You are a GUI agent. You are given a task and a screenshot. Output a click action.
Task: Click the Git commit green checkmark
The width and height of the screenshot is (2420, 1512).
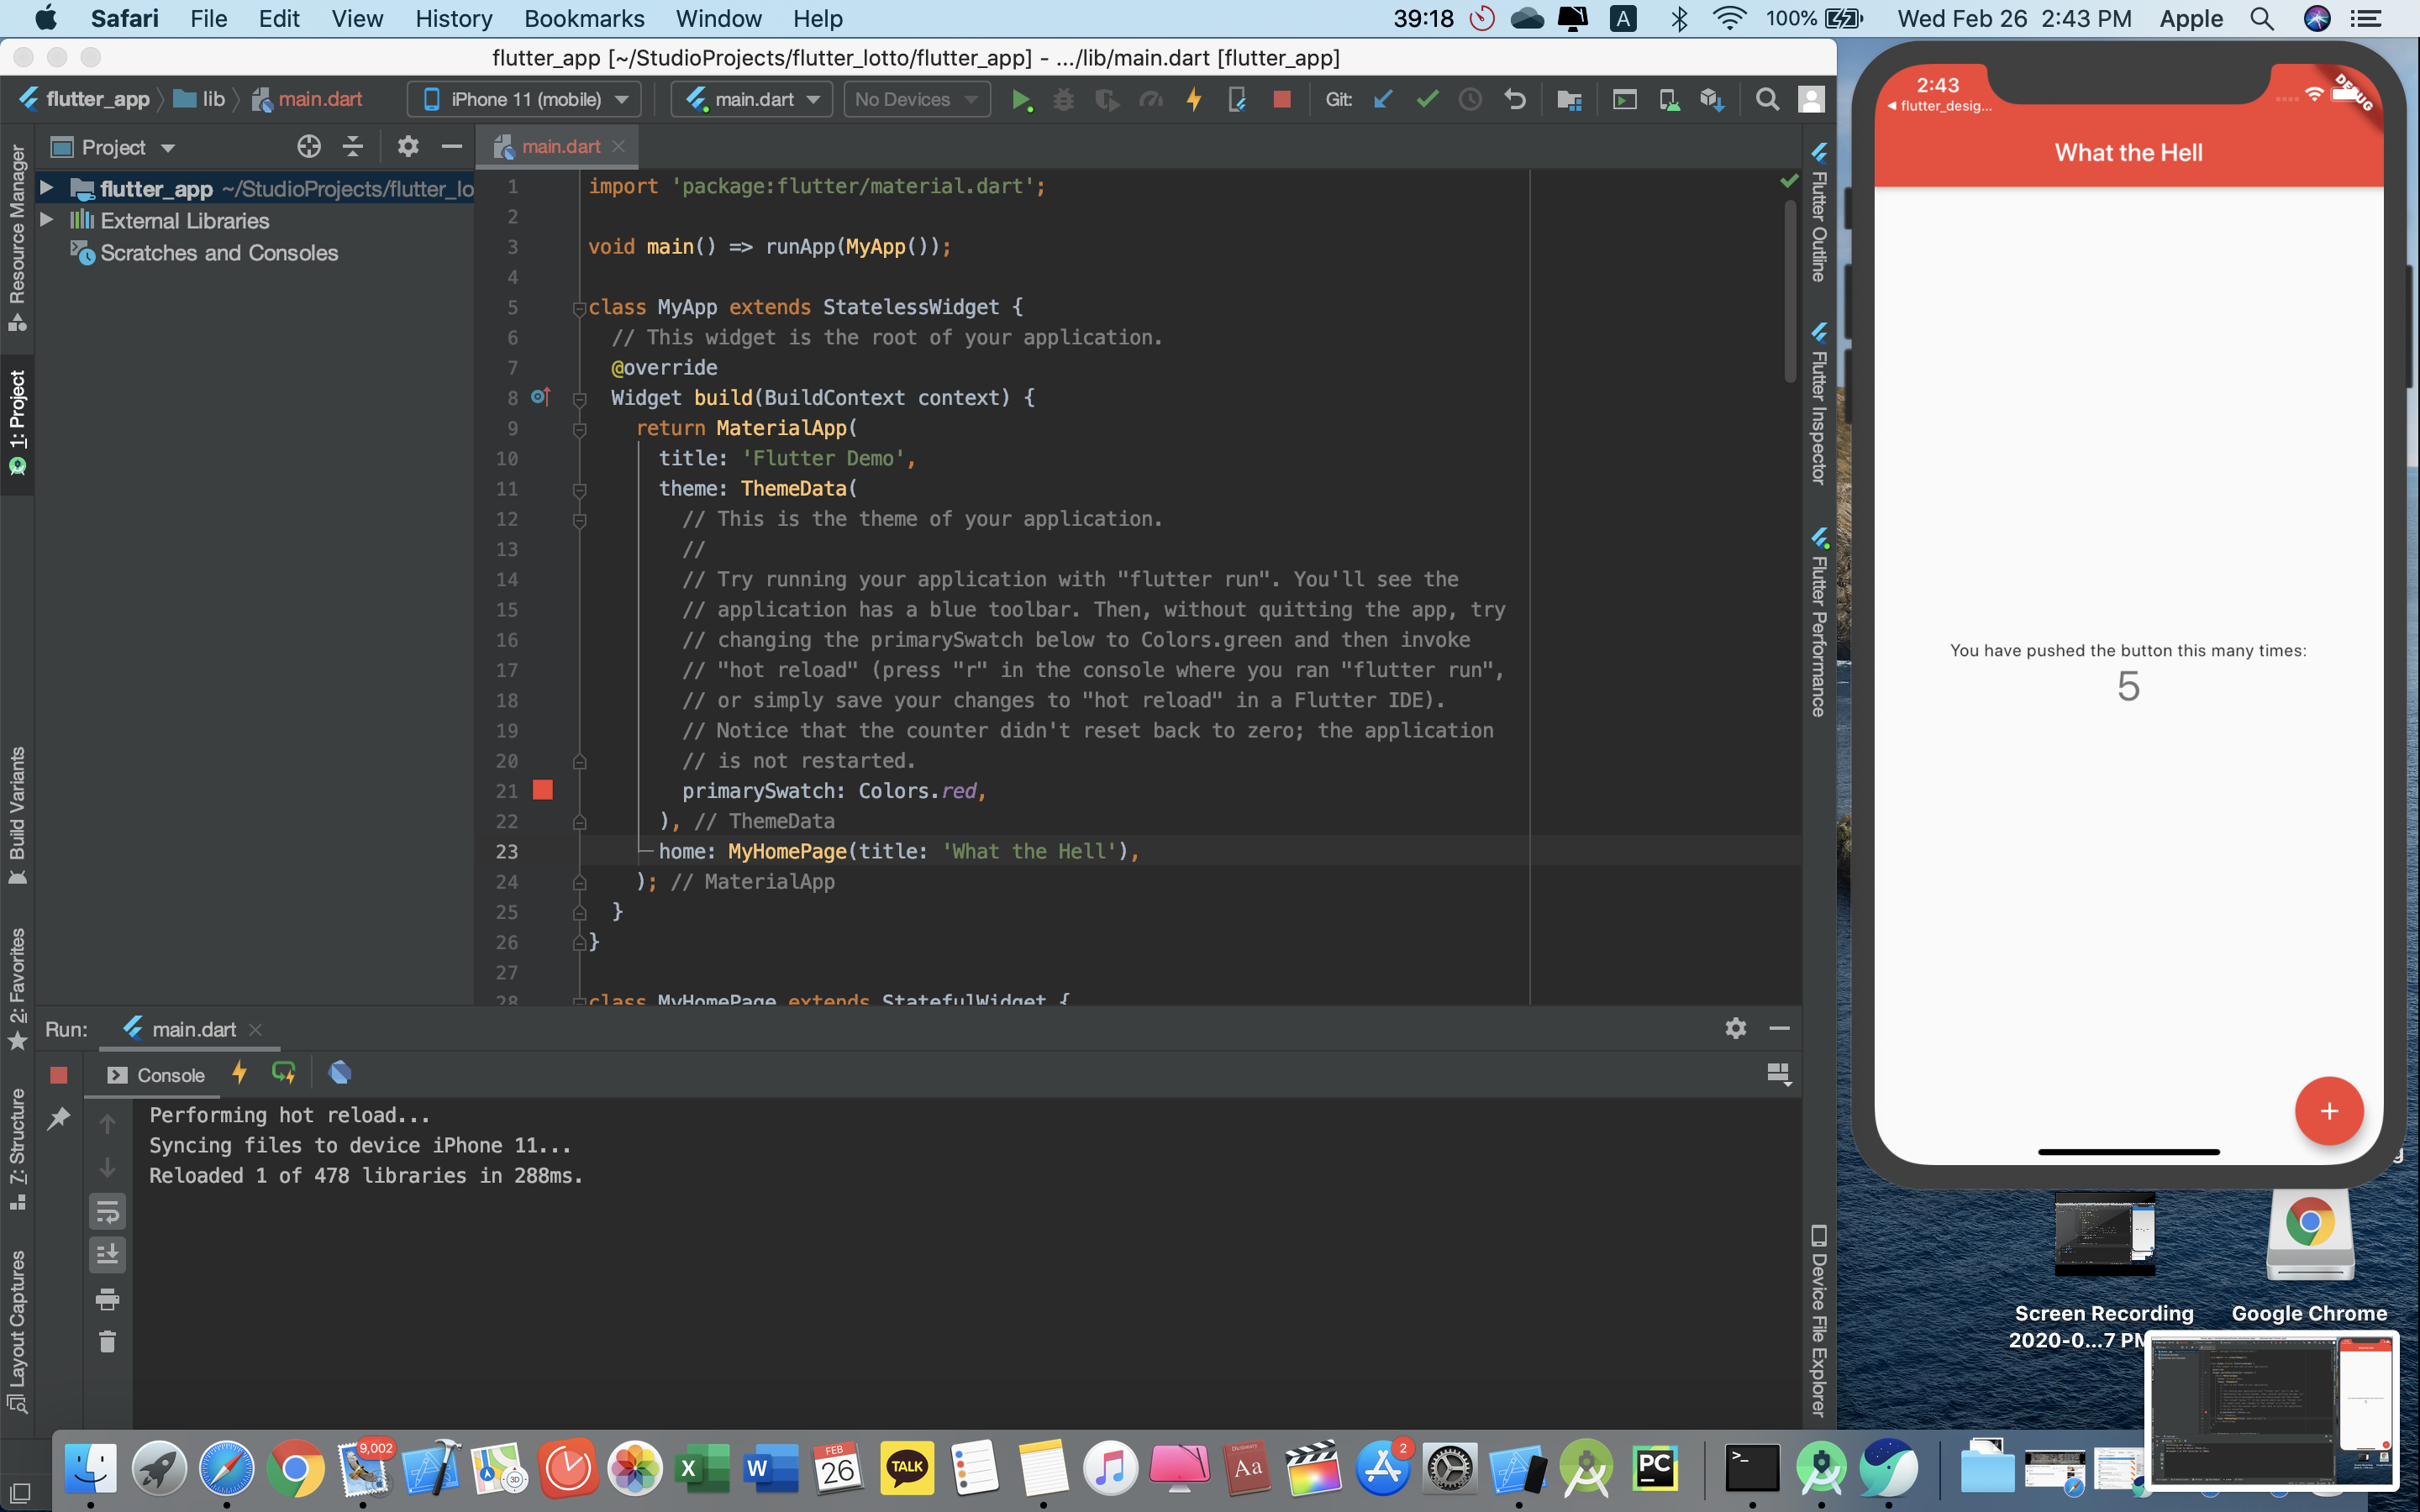point(1427,99)
